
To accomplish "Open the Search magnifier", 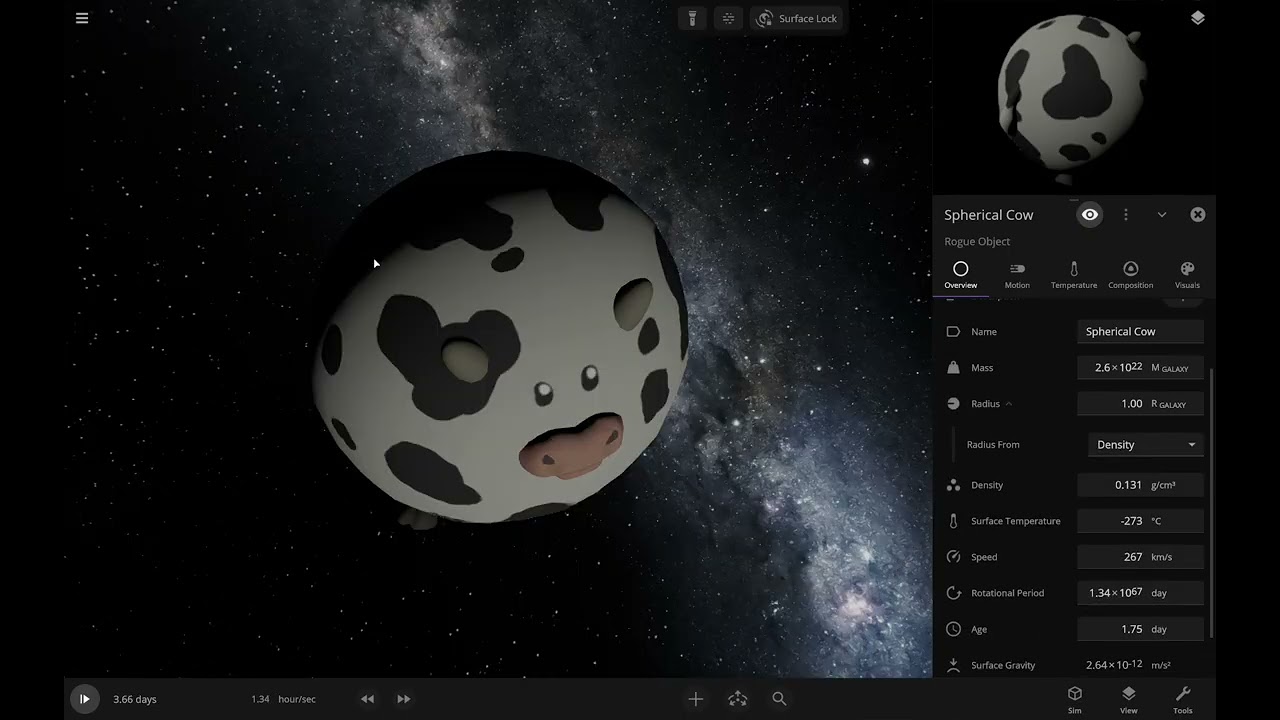I will 779,699.
